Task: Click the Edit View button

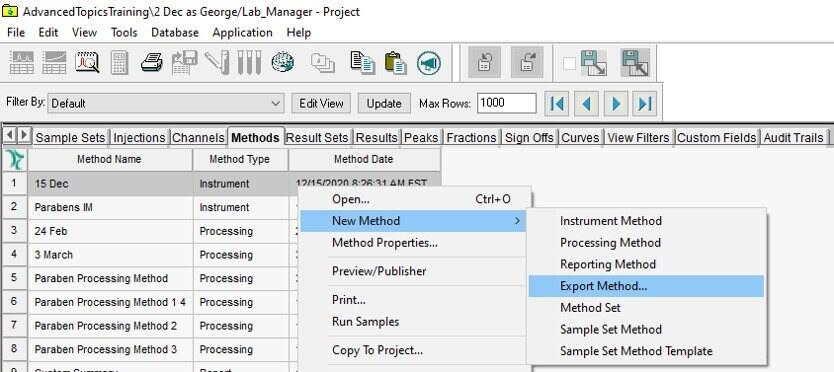Action: pos(321,103)
